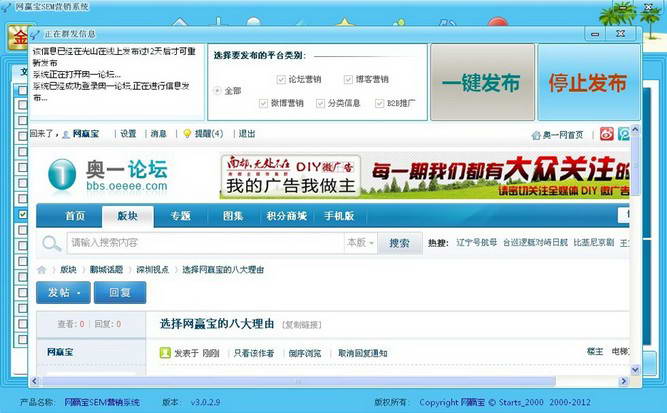Click the 取消回复通知 link

[x=362, y=353]
